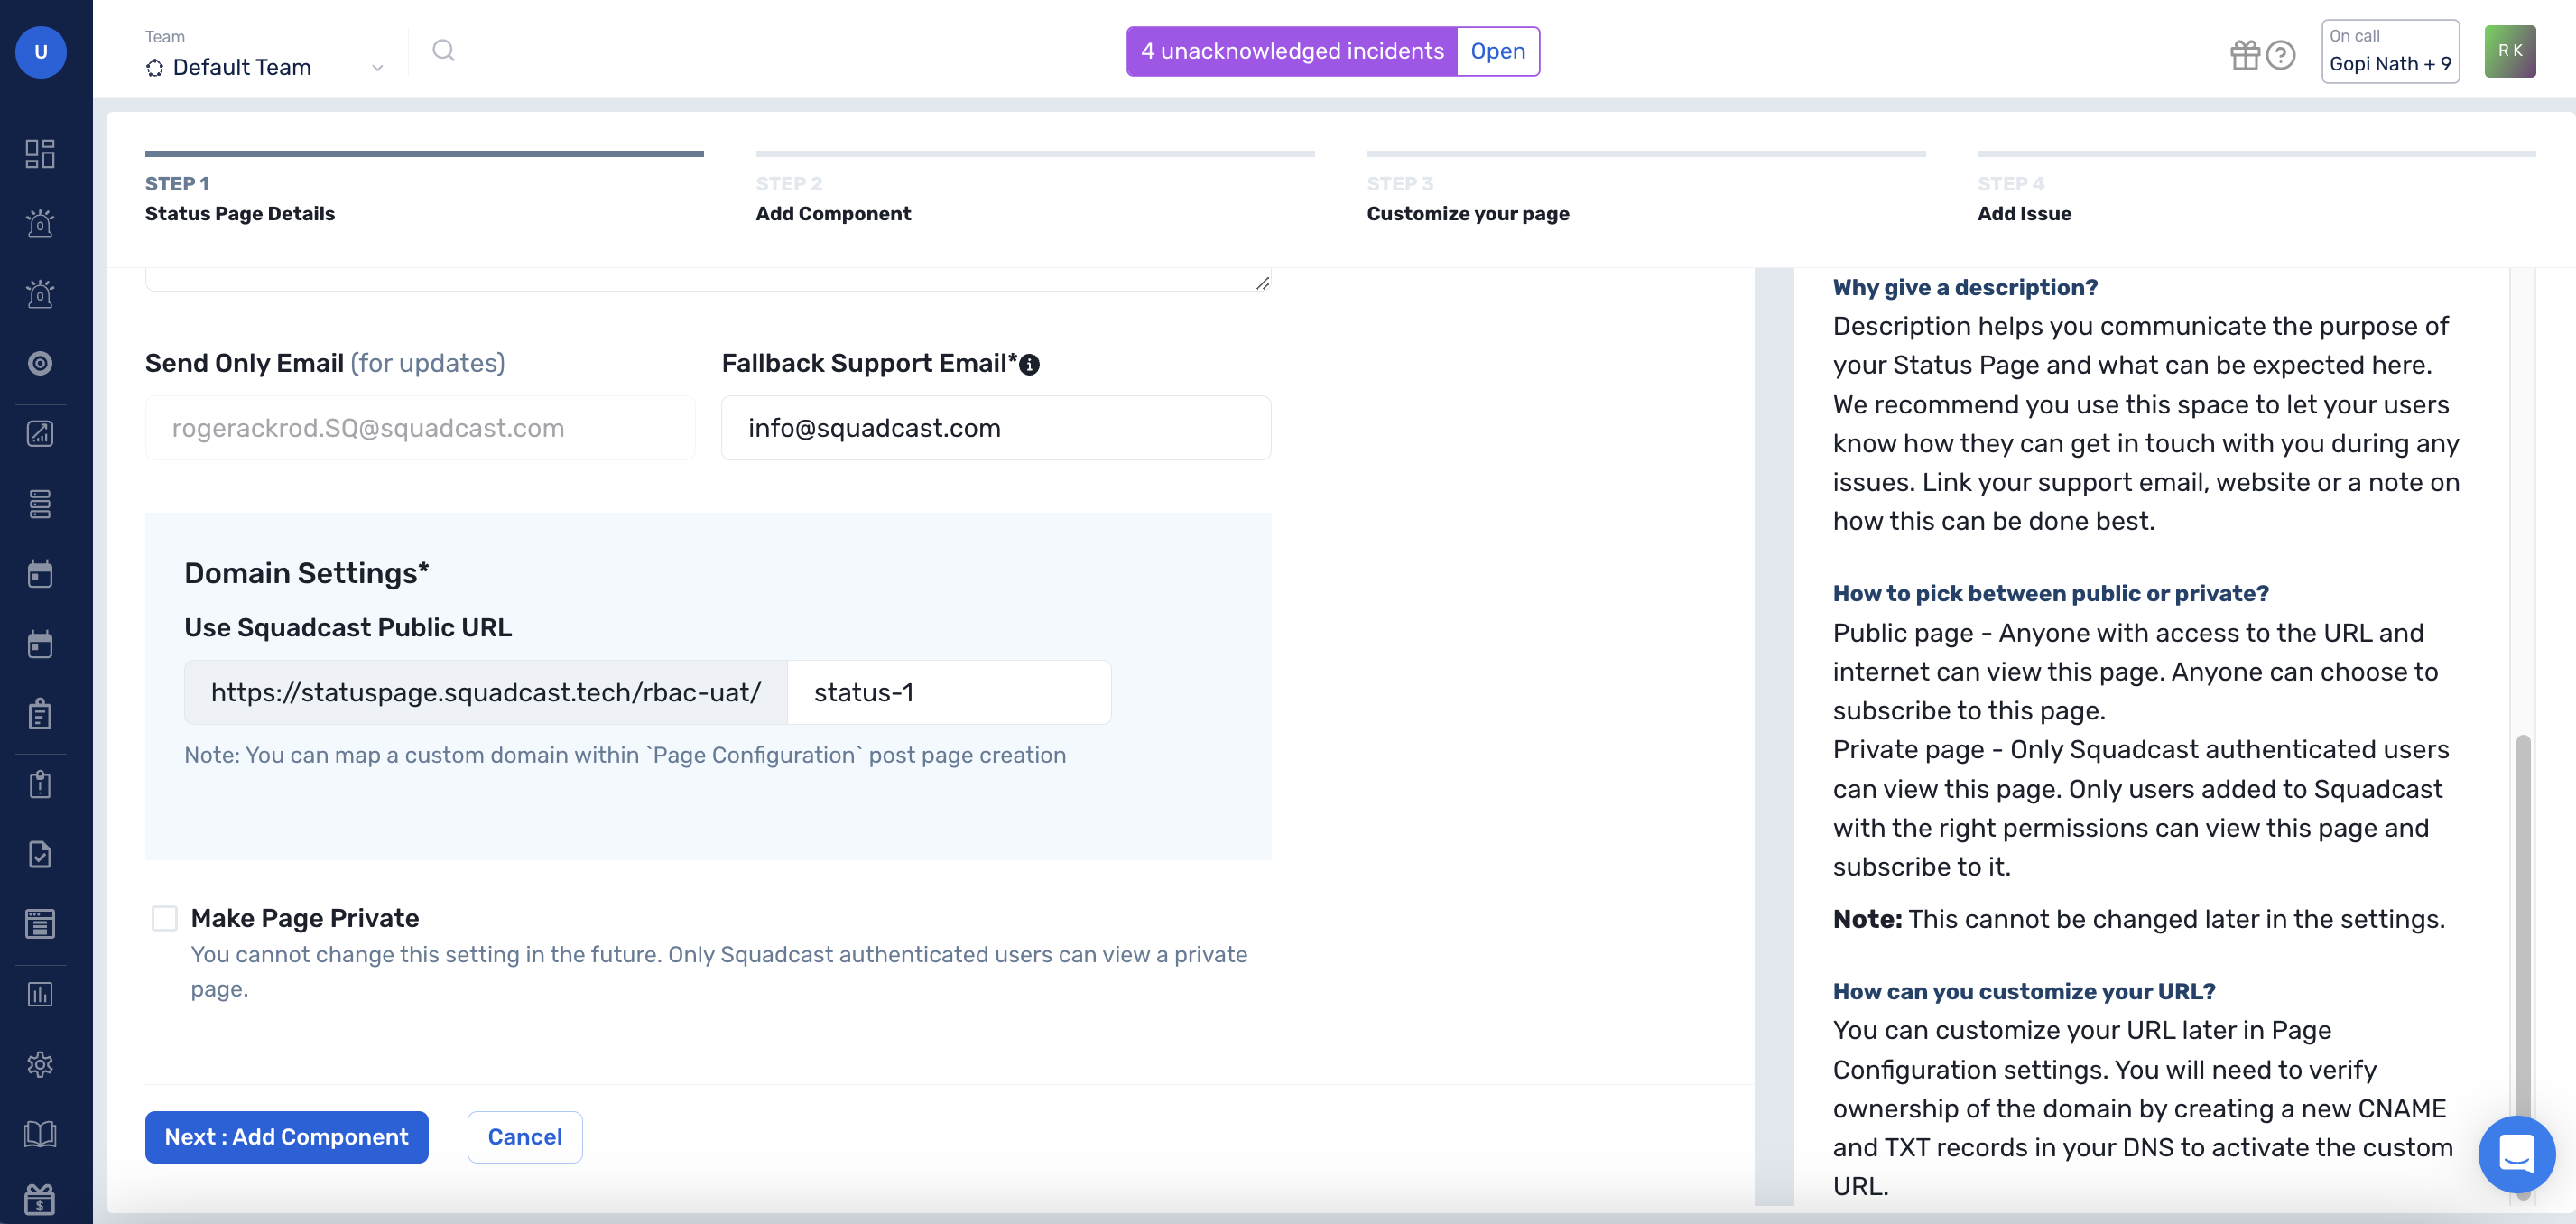The height and width of the screenshot is (1224, 2576).
Task: Click the Fallback Support Email info tooltip
Action: pos(1031,363)
